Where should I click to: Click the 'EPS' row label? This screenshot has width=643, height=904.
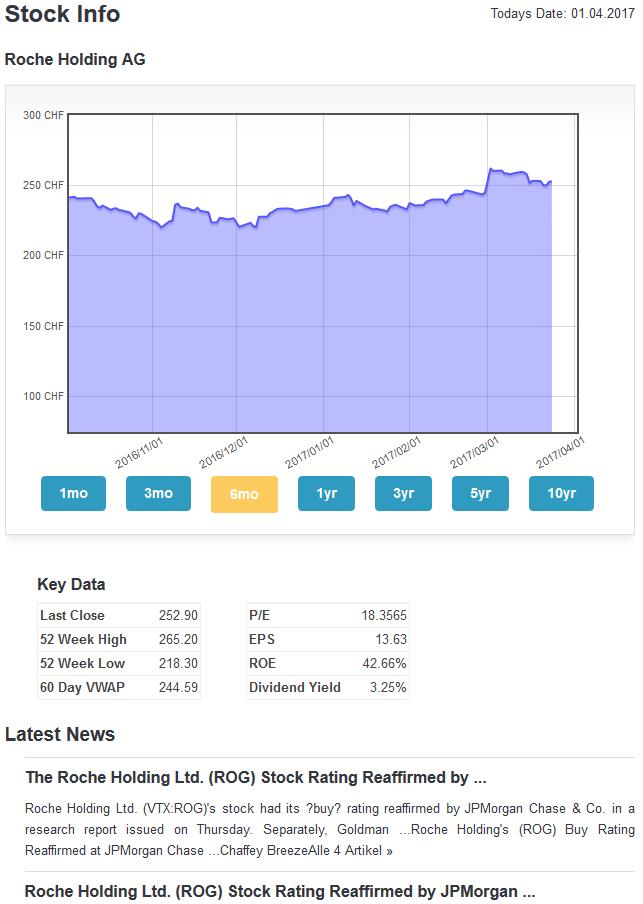click(x=262, y=639)
